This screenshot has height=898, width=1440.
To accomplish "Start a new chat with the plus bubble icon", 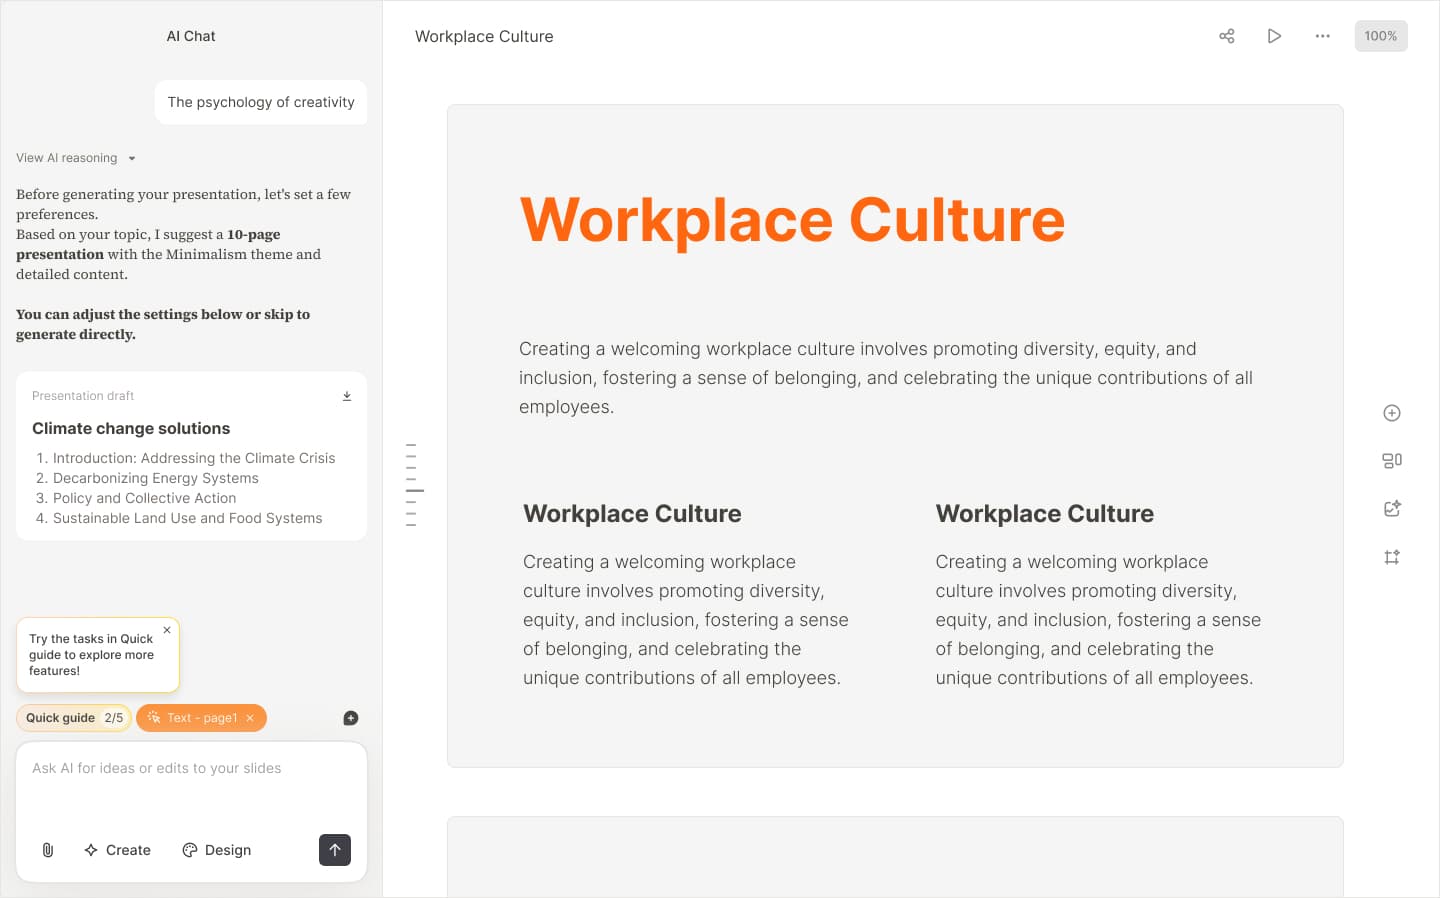I will pos(350,718).
